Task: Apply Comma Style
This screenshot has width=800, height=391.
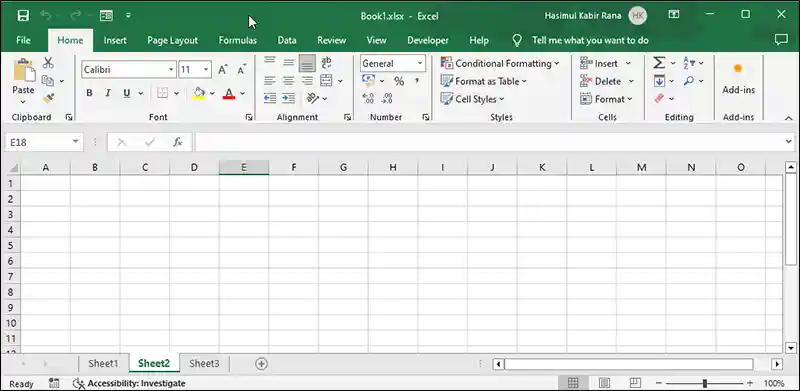Action: [x=417, y=81]
